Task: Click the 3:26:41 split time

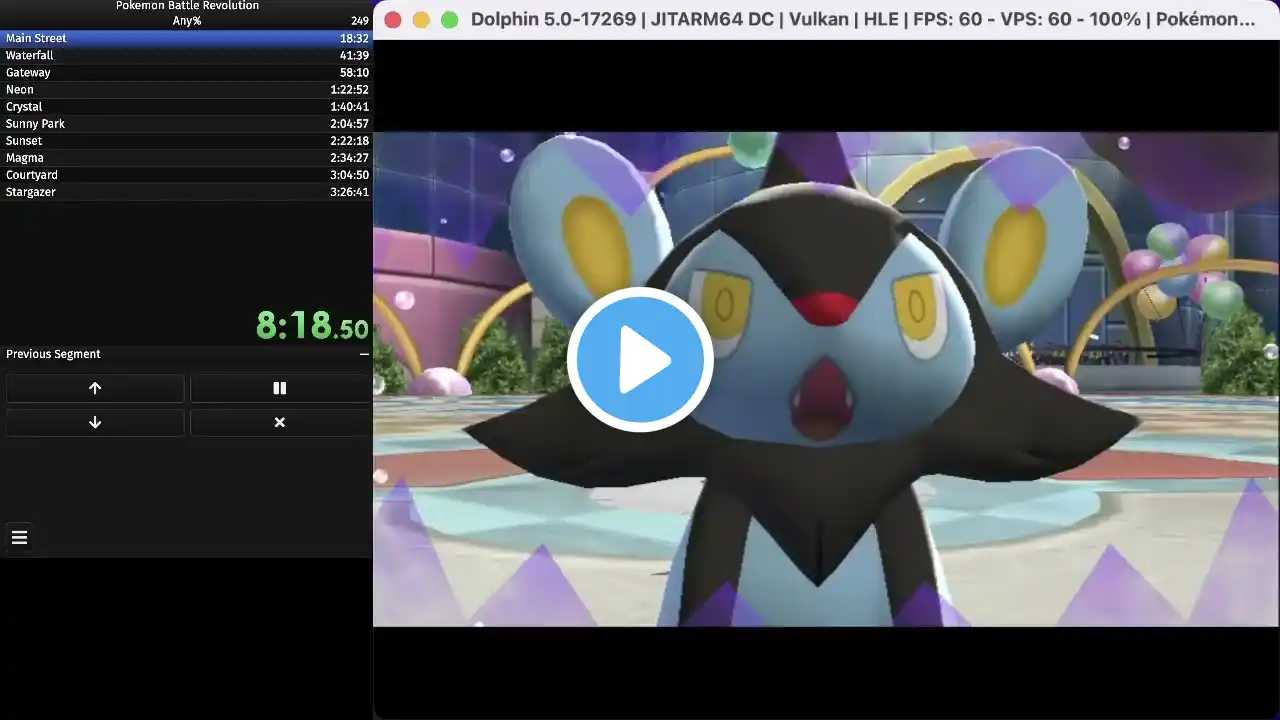Action: coord(349,191)
